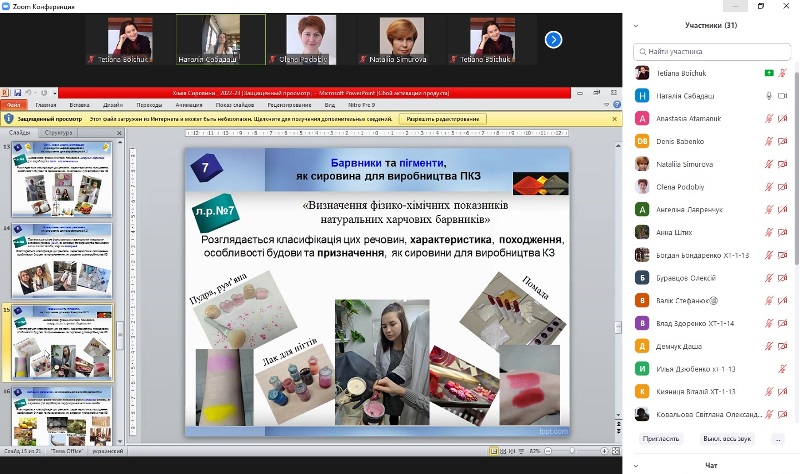Screen dimensions: 800x474
Task: Open more options ellipsis in participants panel
Action: 778,439
